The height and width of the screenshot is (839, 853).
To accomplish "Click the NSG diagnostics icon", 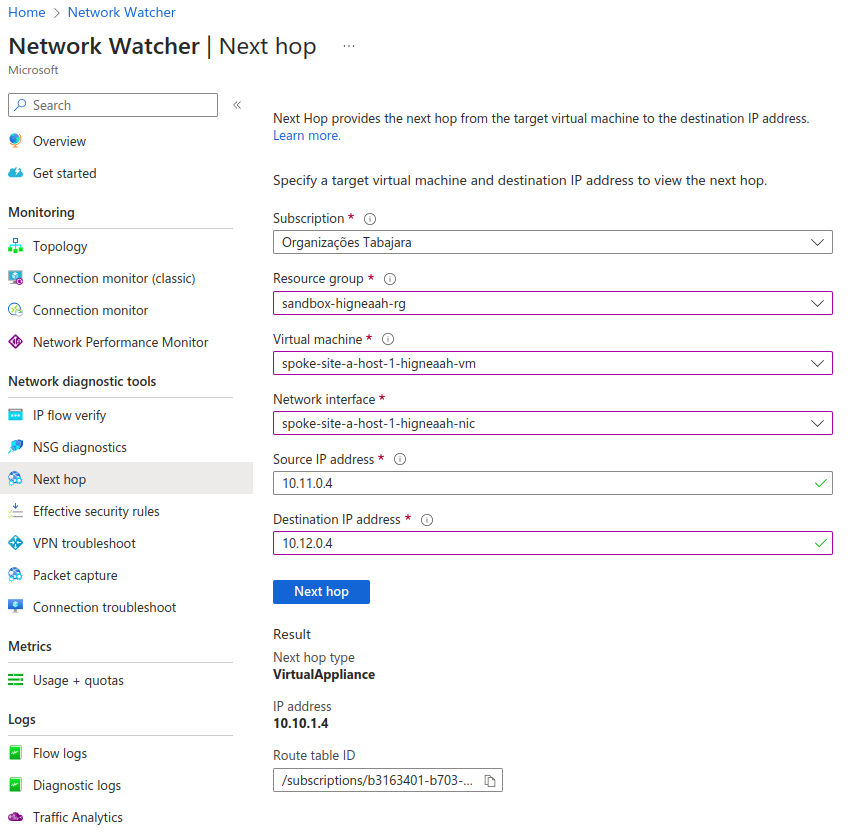I will click(x=15, y=447).
